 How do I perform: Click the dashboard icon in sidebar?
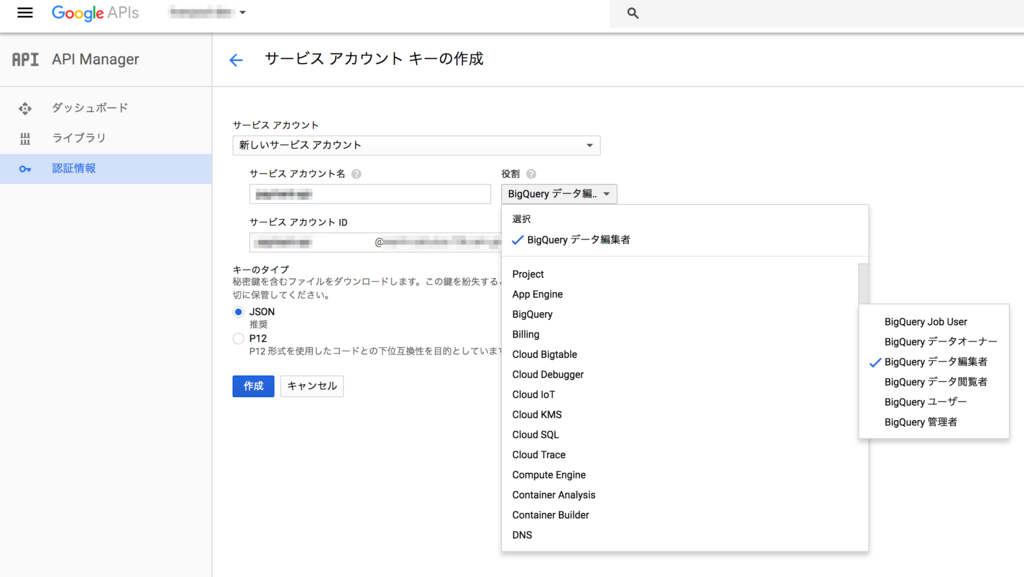[x=25, y=108]
